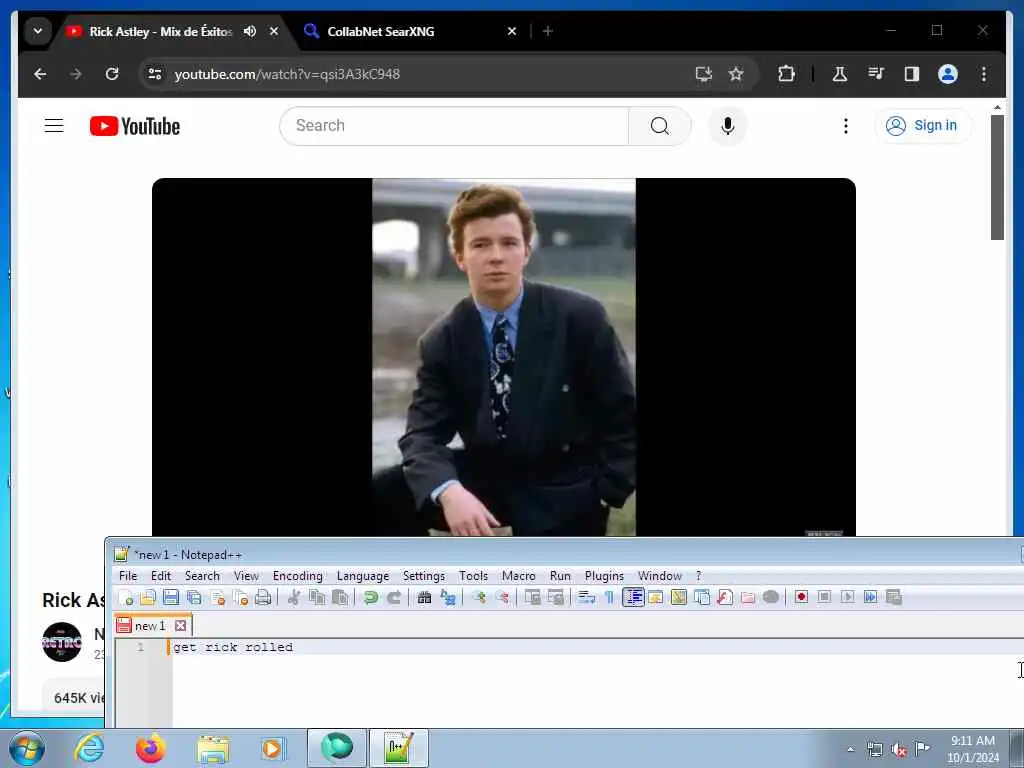1024x768 pixels.
Task: Click the Copy icon in Notepad++ toolbar
Action: tap(317, 597)
